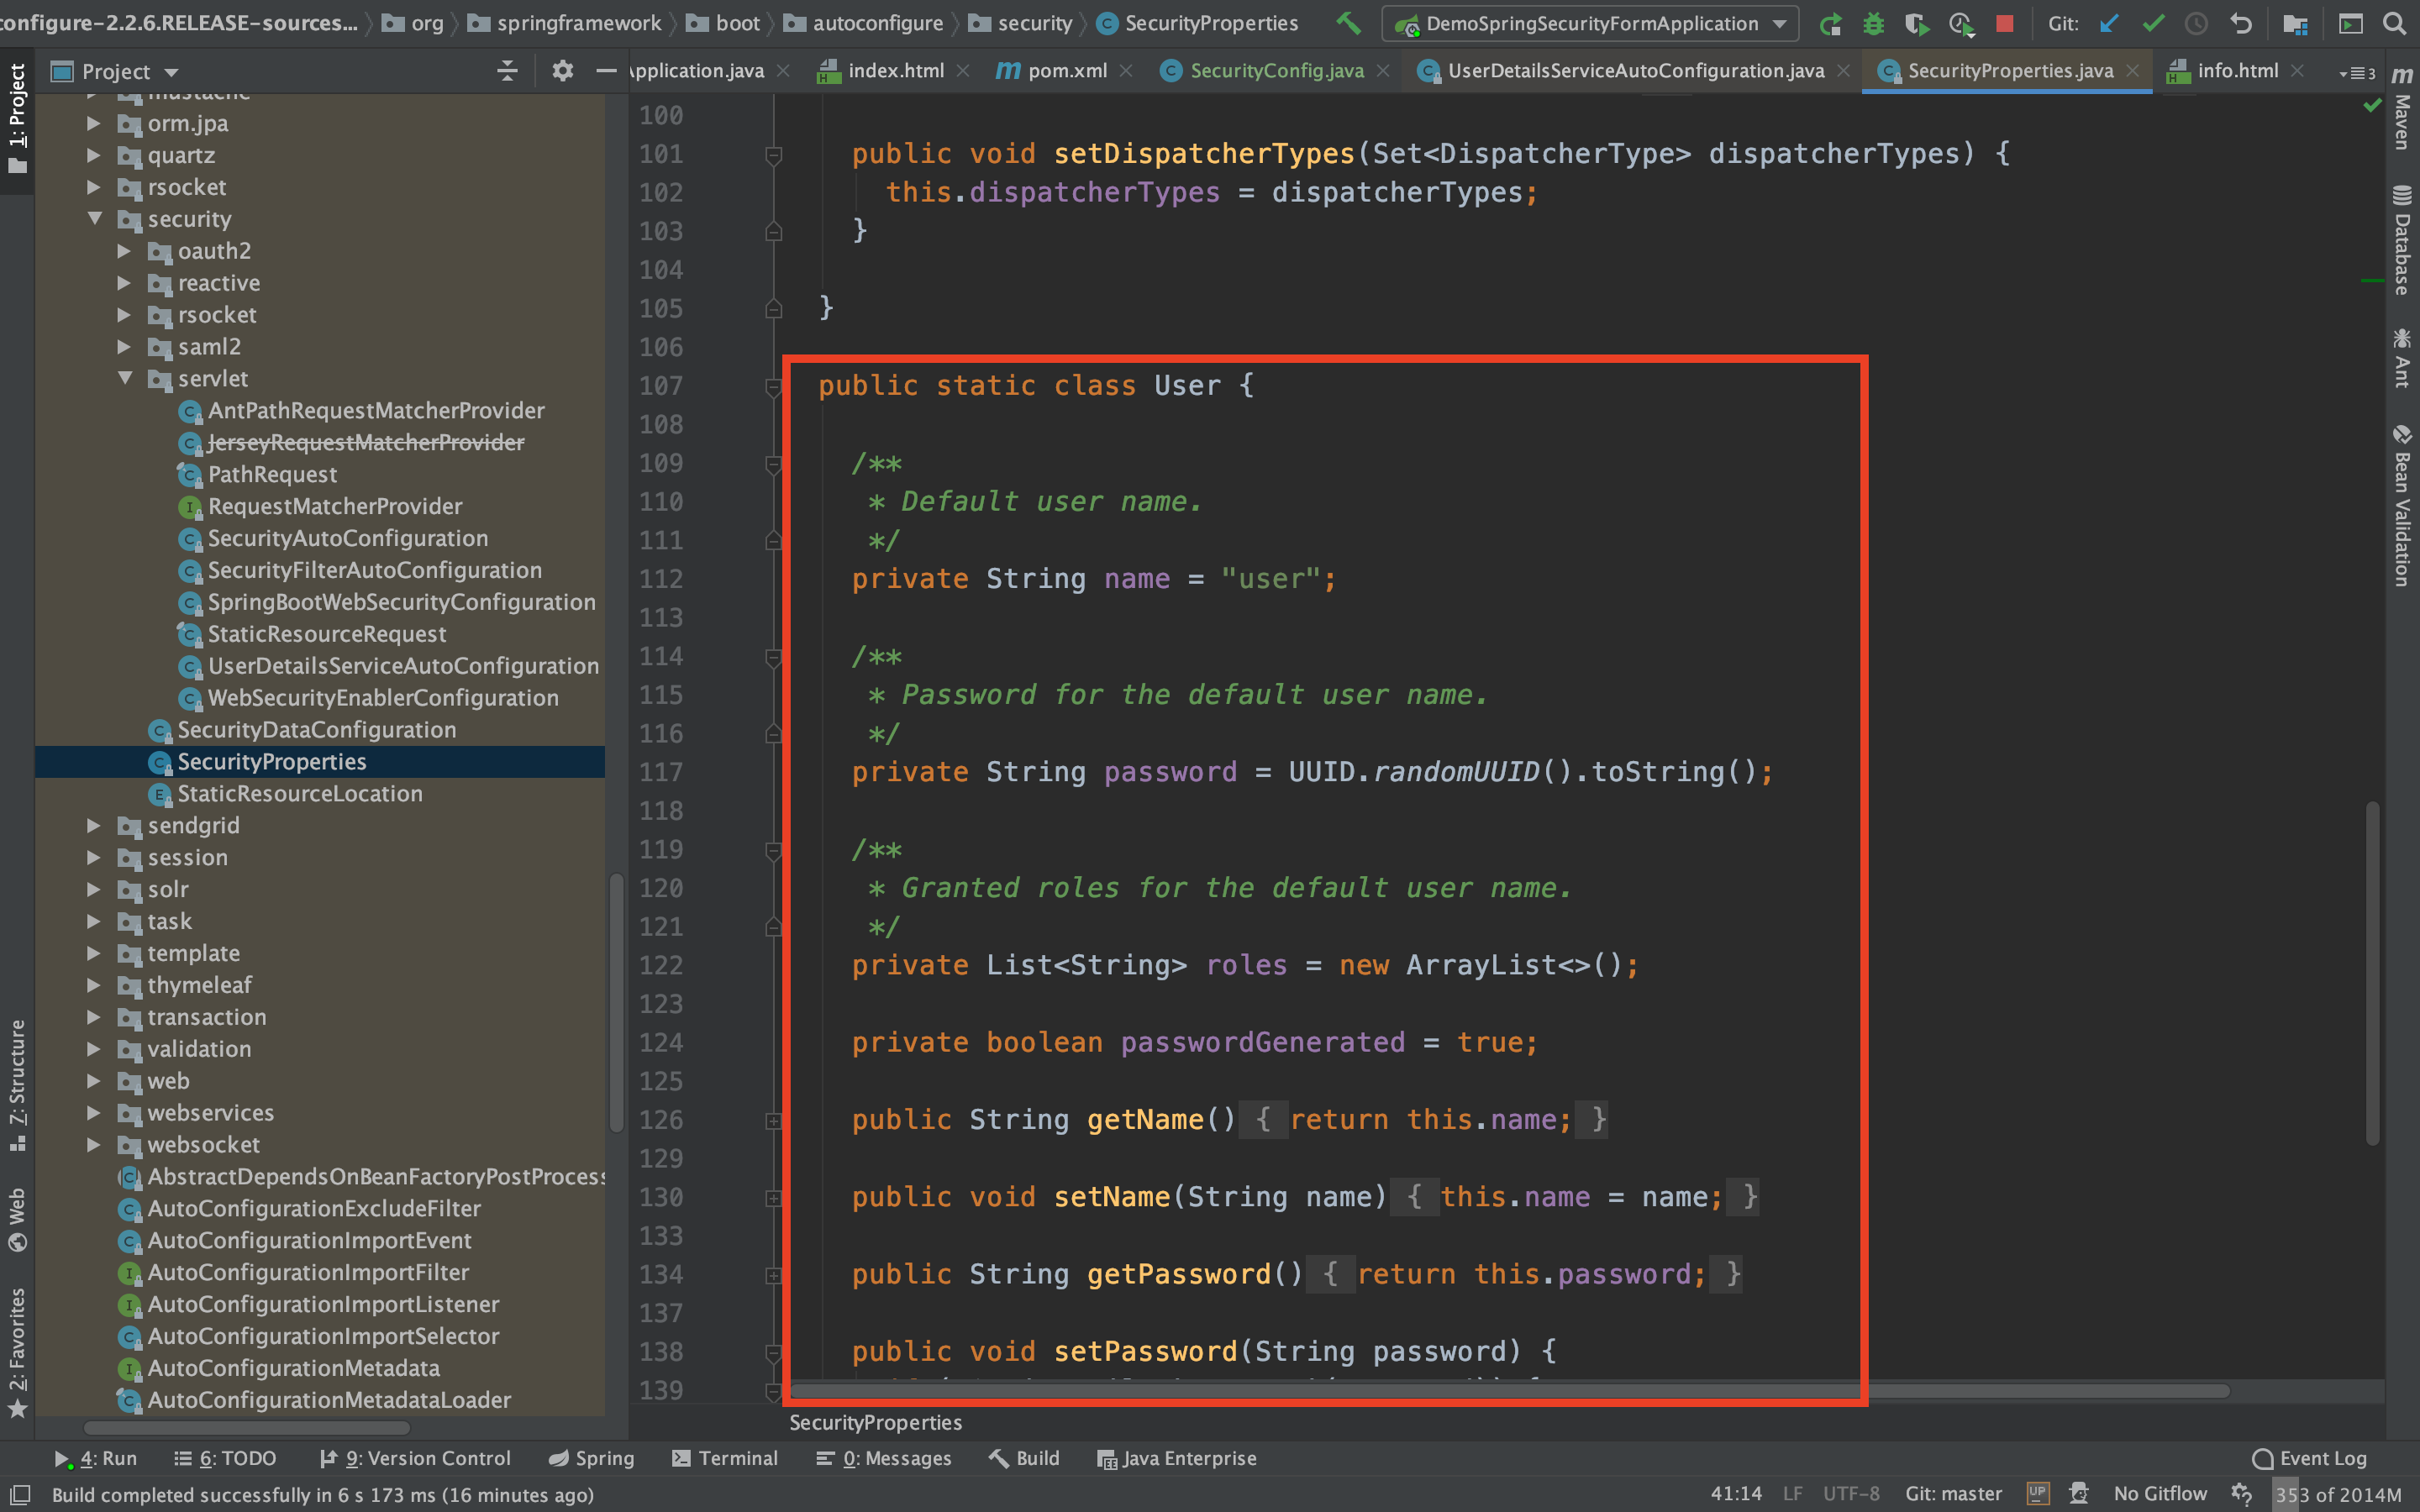The height and width of the screenshot is (1512, 2420).
Task: Open Search Everywhere magnifier icon
Action: pos(2394,24)
